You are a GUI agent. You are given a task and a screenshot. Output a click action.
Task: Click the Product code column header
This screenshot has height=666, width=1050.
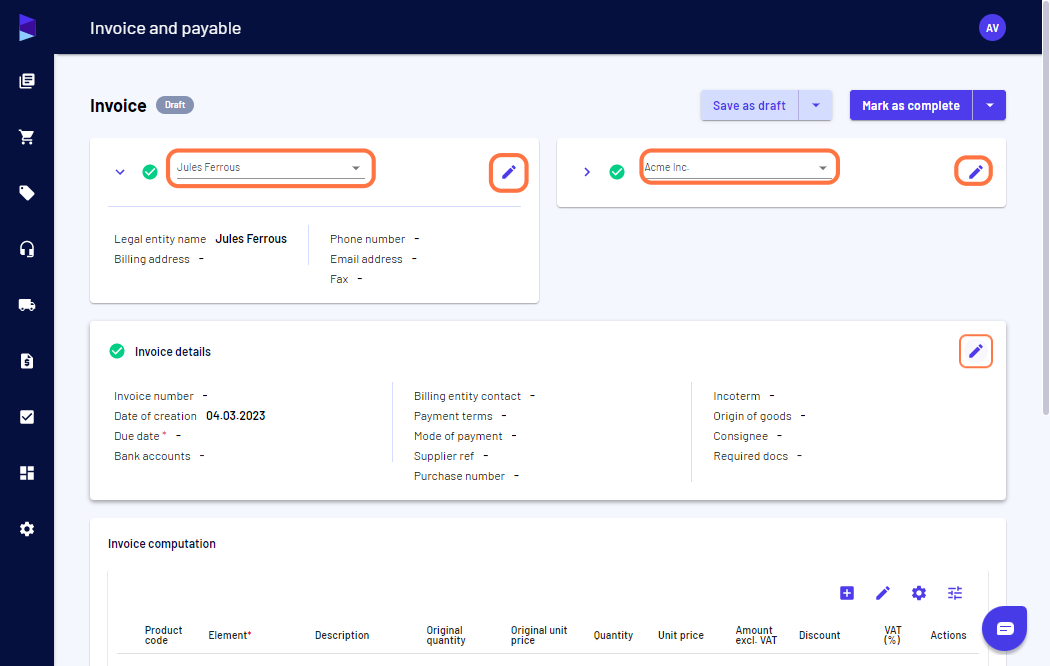(163, 635)
